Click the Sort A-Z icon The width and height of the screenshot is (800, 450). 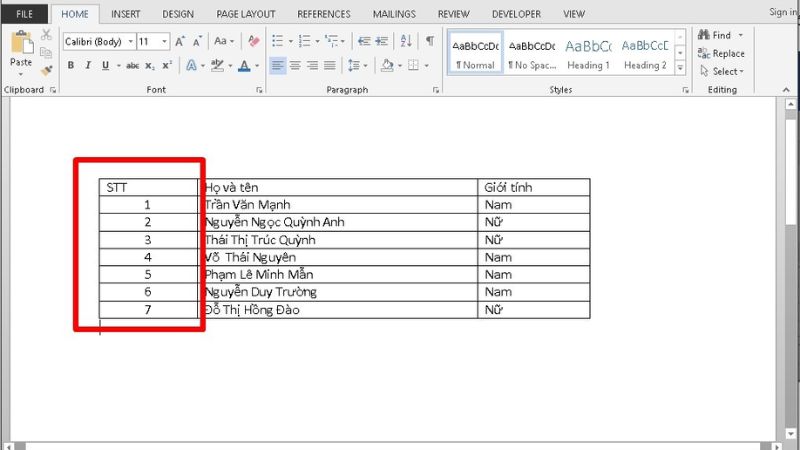tap(406, 42)
